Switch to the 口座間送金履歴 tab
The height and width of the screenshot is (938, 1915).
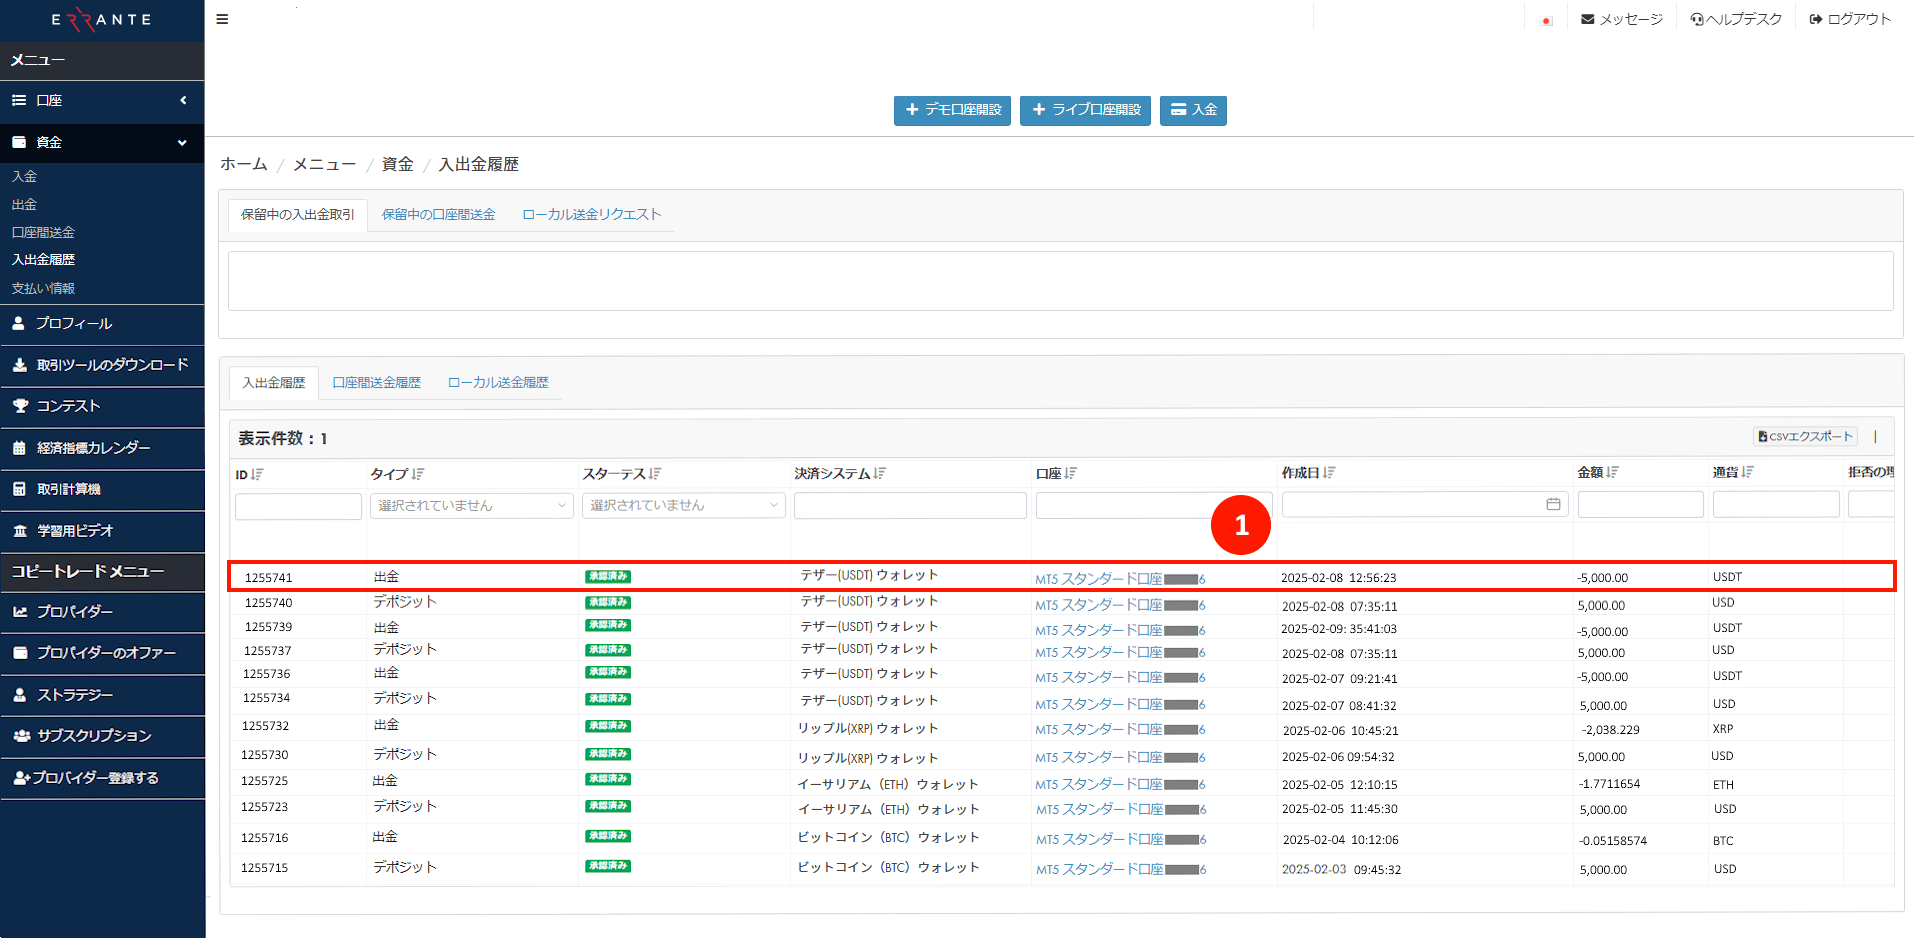coord(376,382)
